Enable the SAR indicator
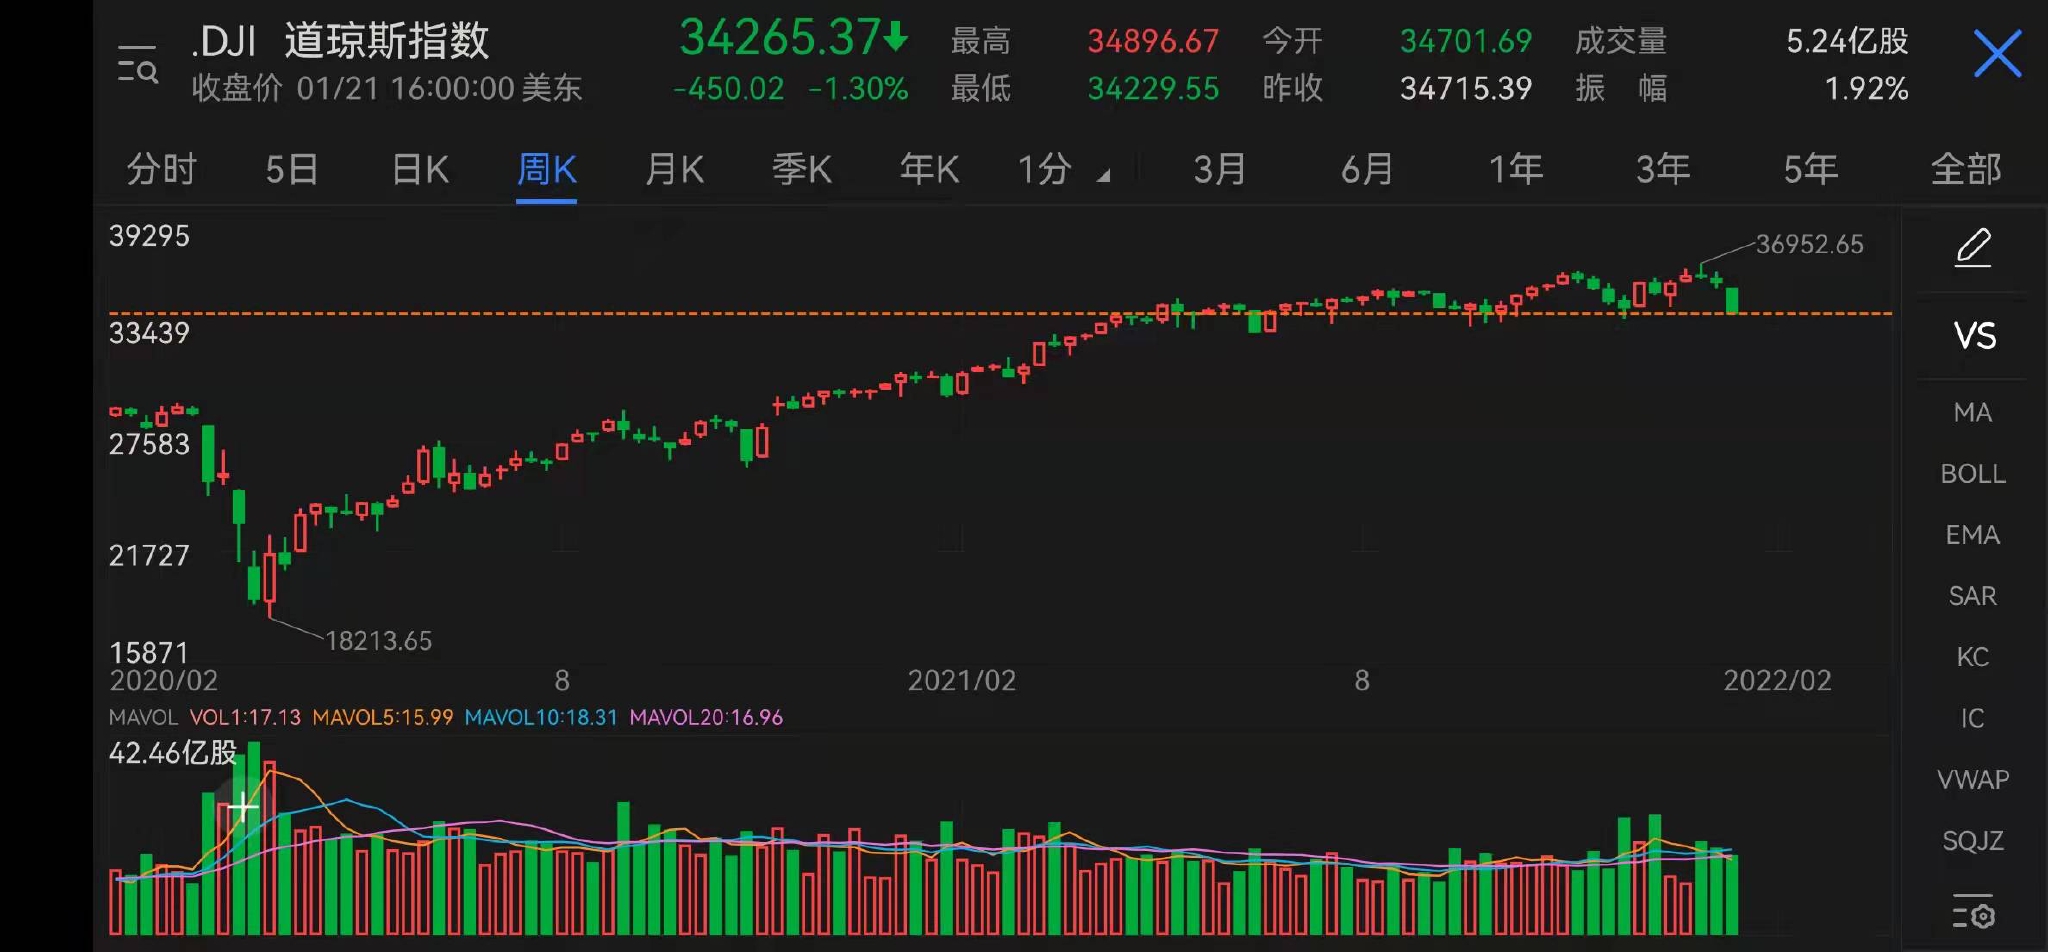Image resolution: width=2048 pixels, height=952 pixels. 1972,596
